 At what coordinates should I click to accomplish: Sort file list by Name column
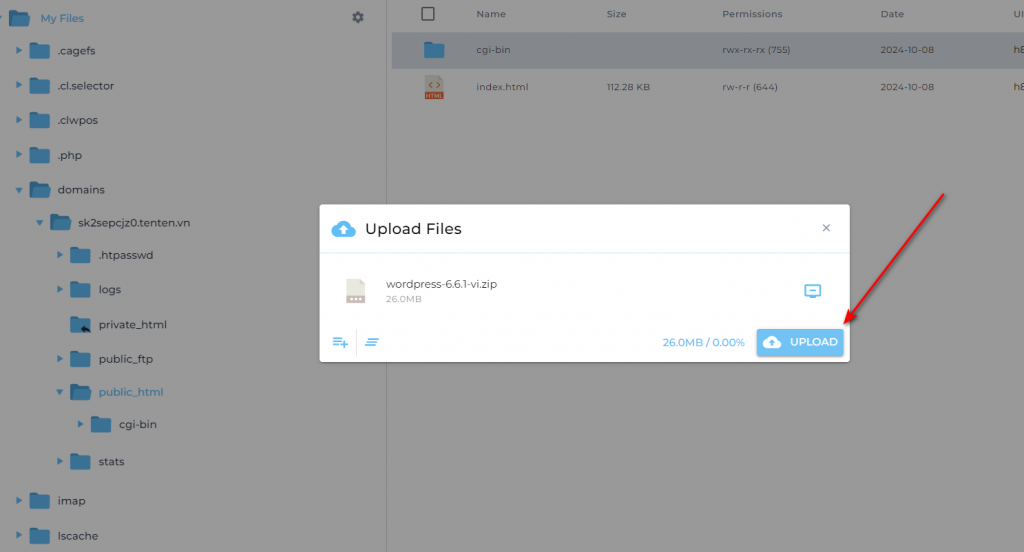click(491, 14)
